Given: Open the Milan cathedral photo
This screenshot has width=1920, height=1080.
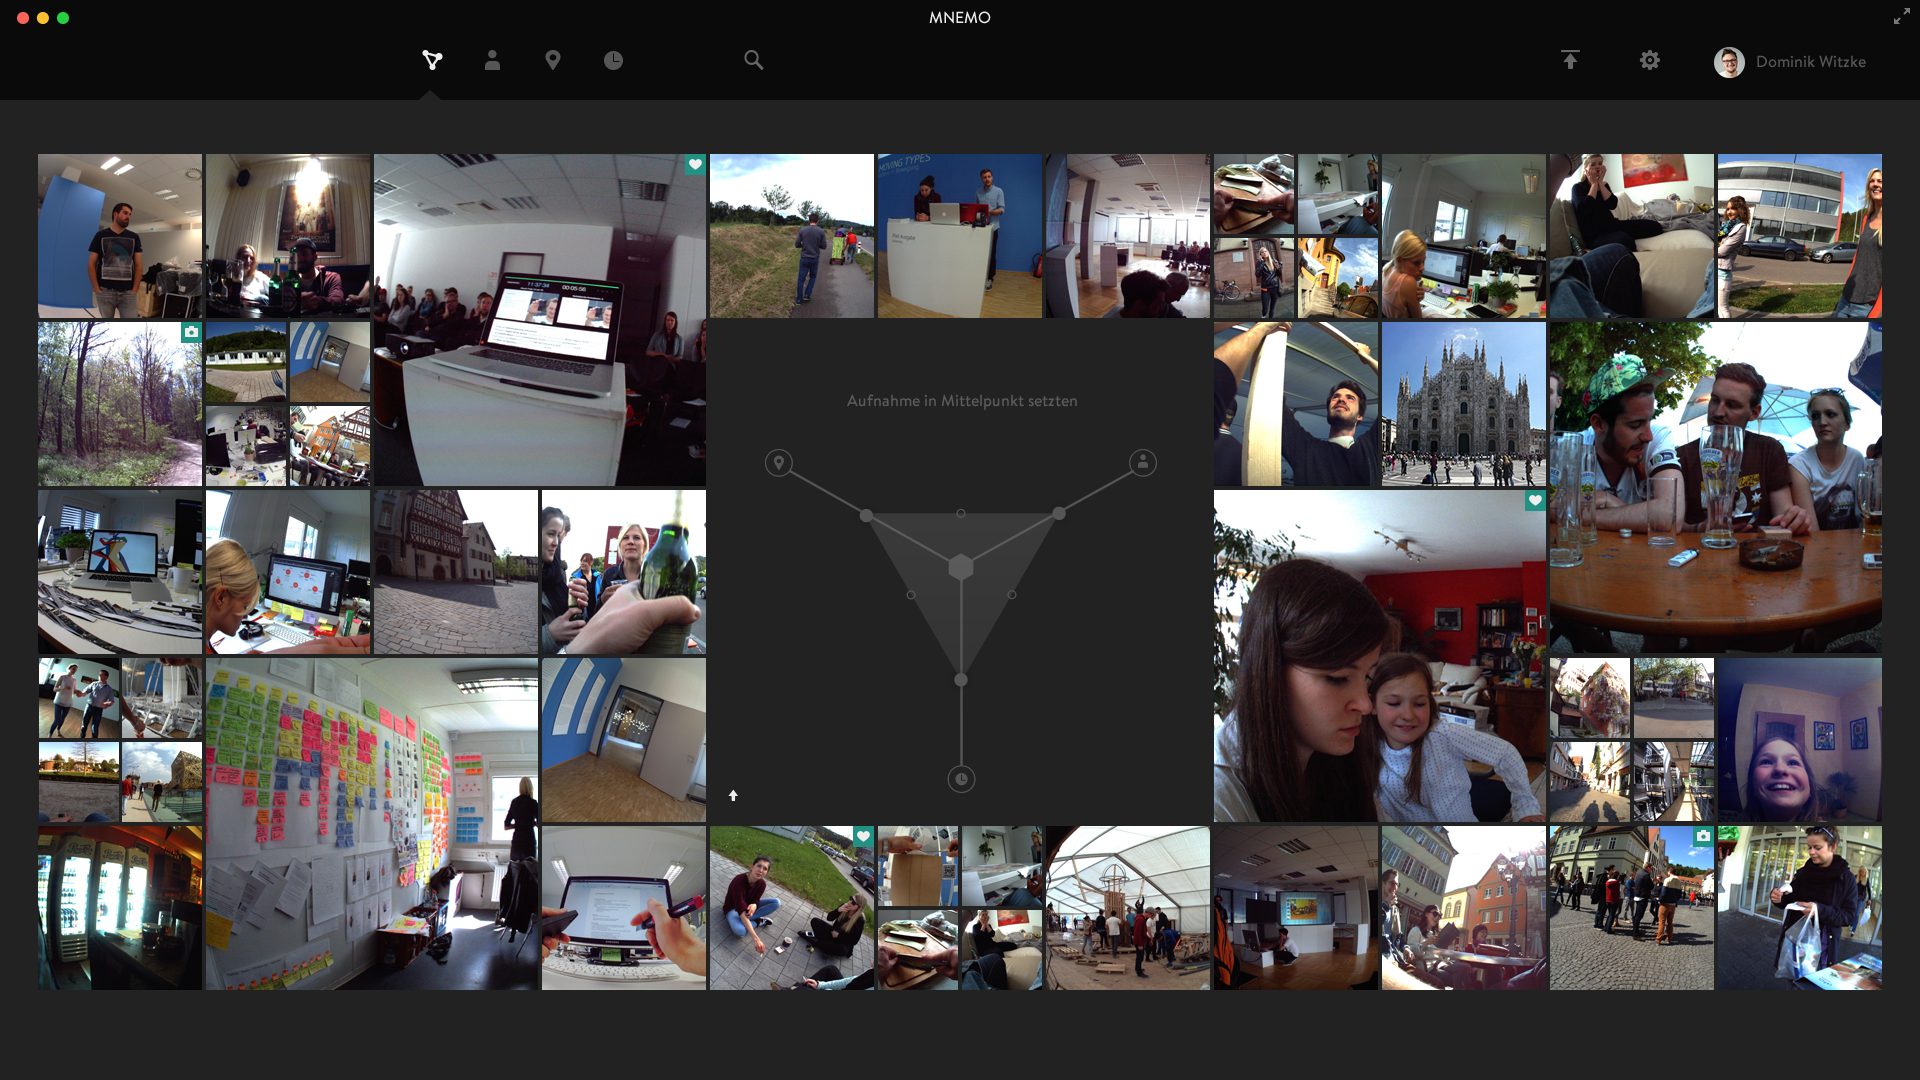Looking at the screenshot, I should point(1464,404).
